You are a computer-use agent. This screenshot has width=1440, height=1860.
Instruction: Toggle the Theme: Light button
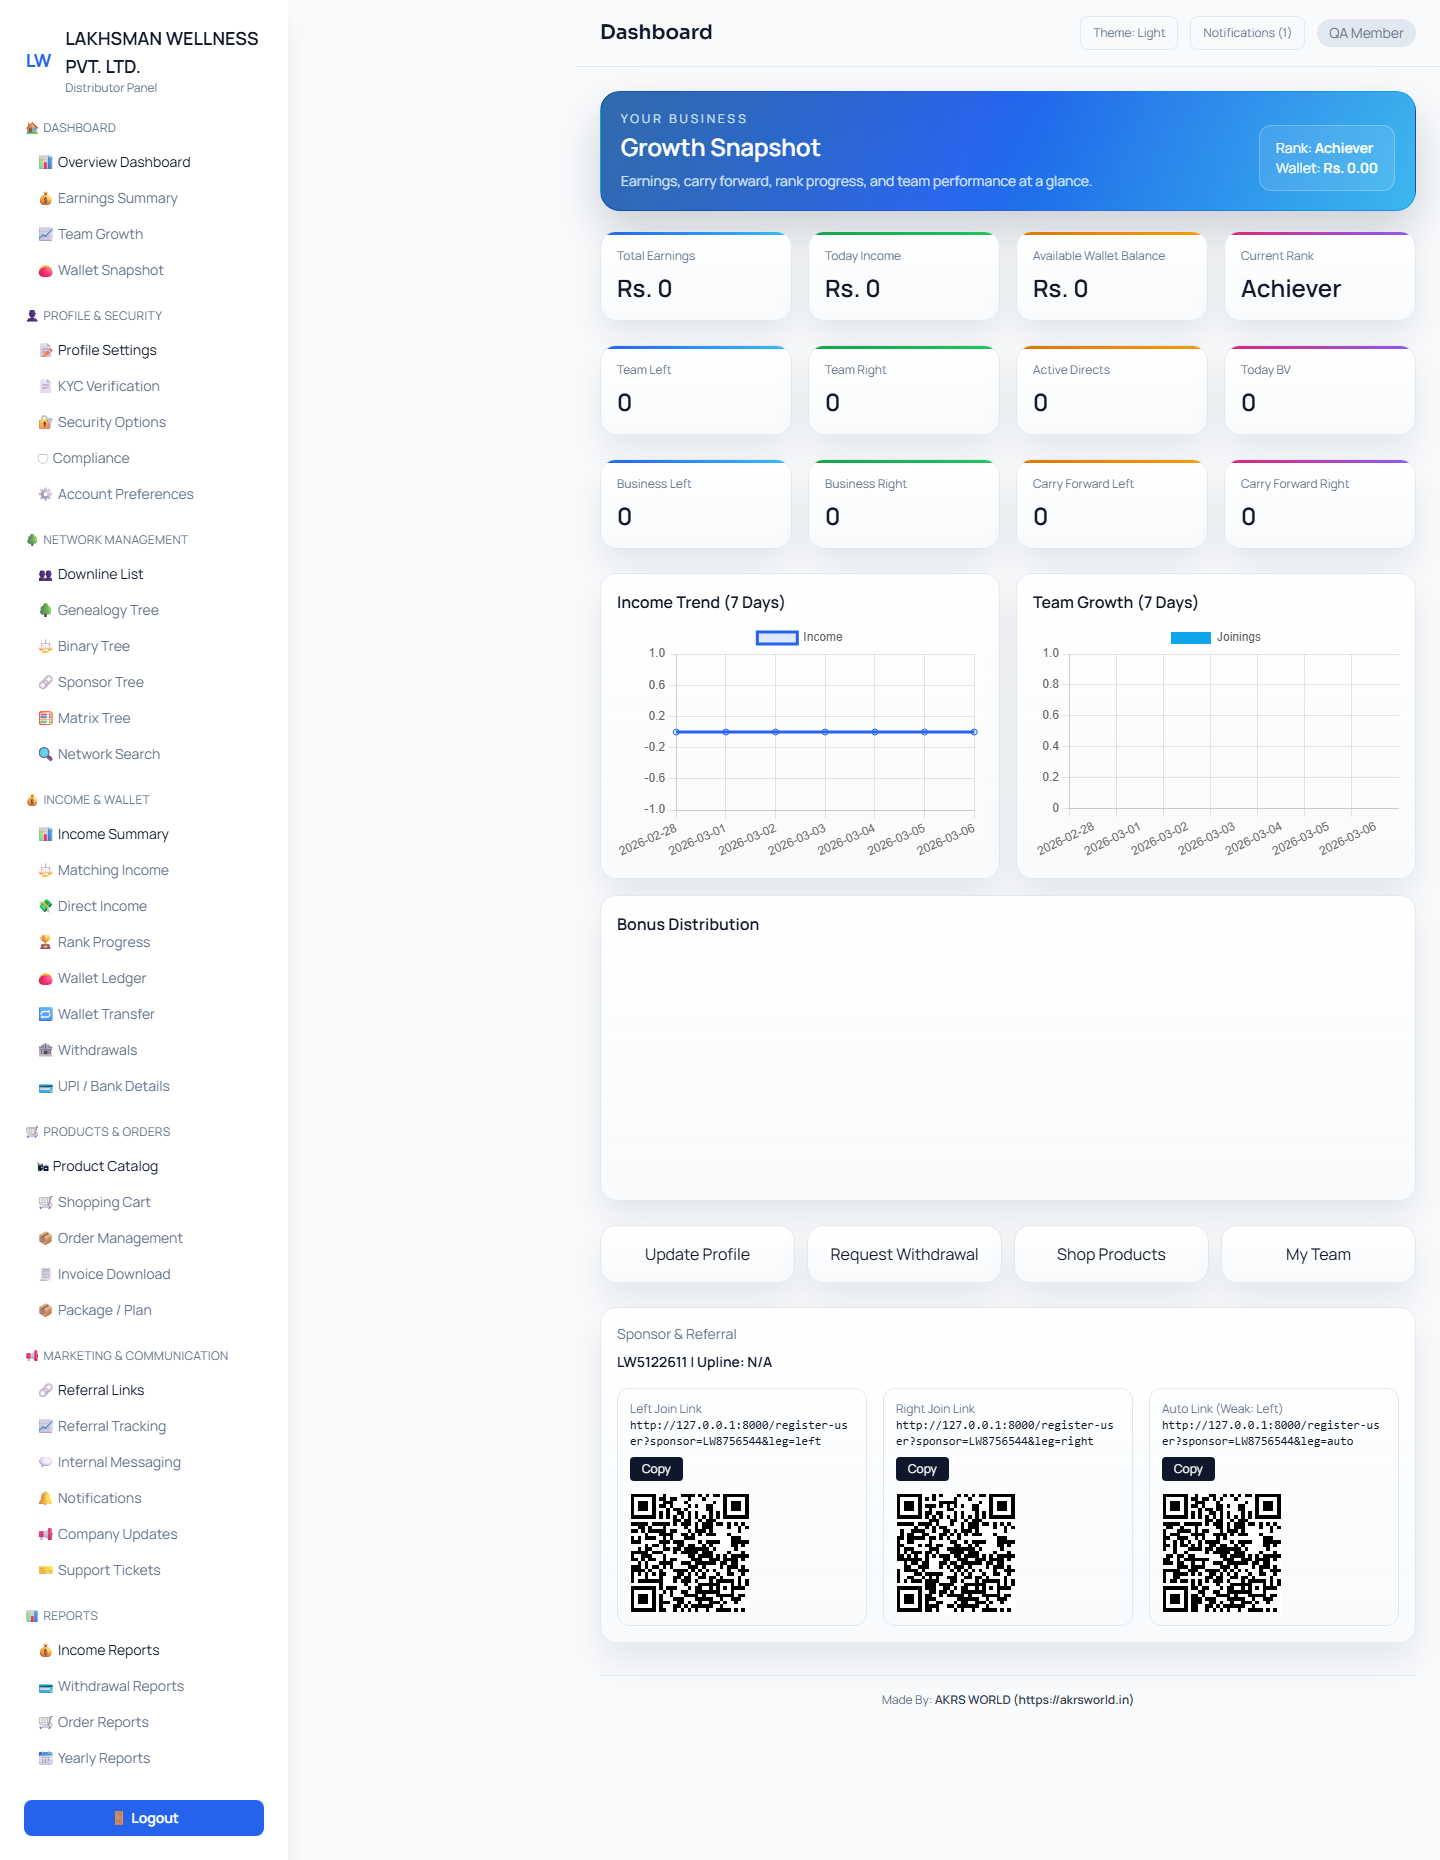(x=1128, y=33)
